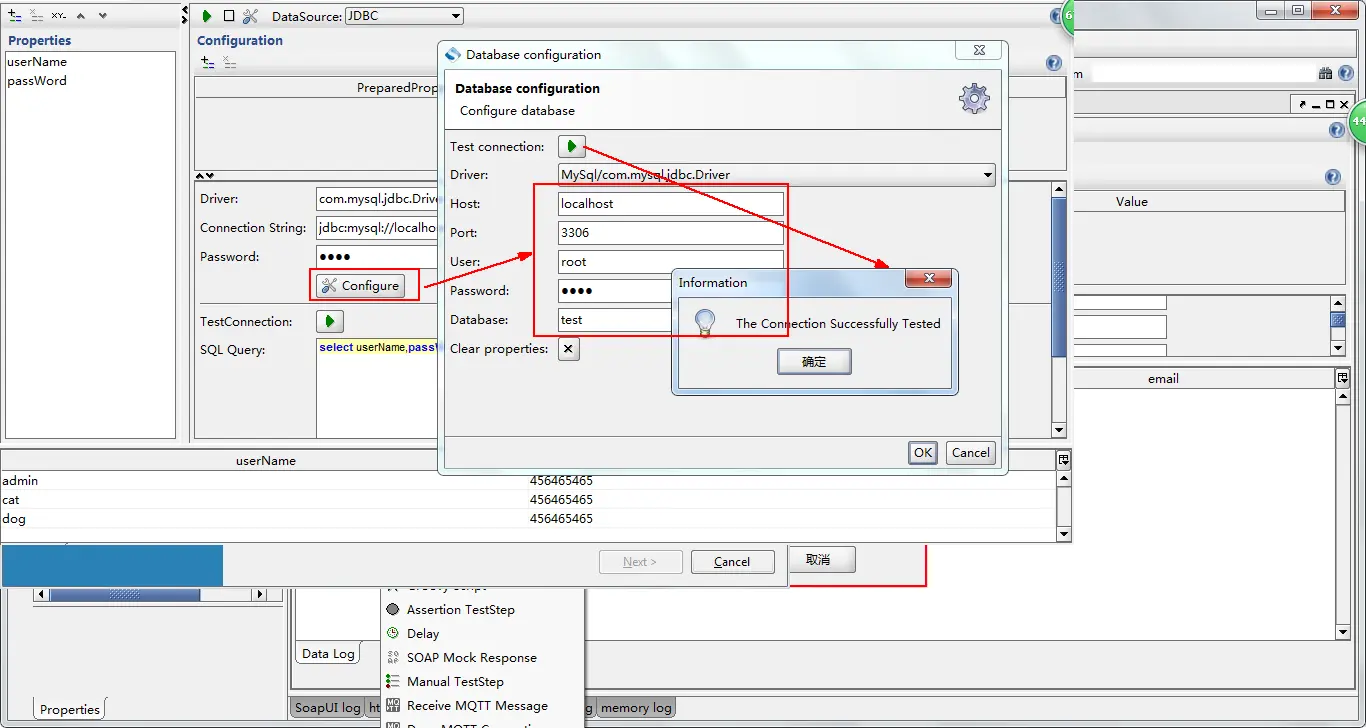Click the wizard Cancel button
Image resolution: width=1366 pixels, height=728 pixels.
point(732,562)
